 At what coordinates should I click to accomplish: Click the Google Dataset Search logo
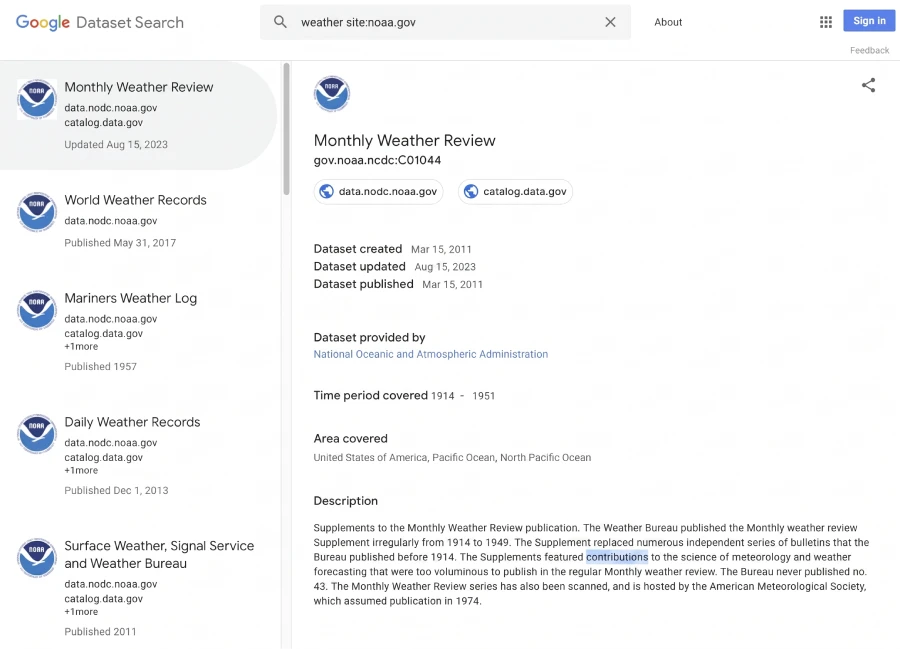coord(100,22)
